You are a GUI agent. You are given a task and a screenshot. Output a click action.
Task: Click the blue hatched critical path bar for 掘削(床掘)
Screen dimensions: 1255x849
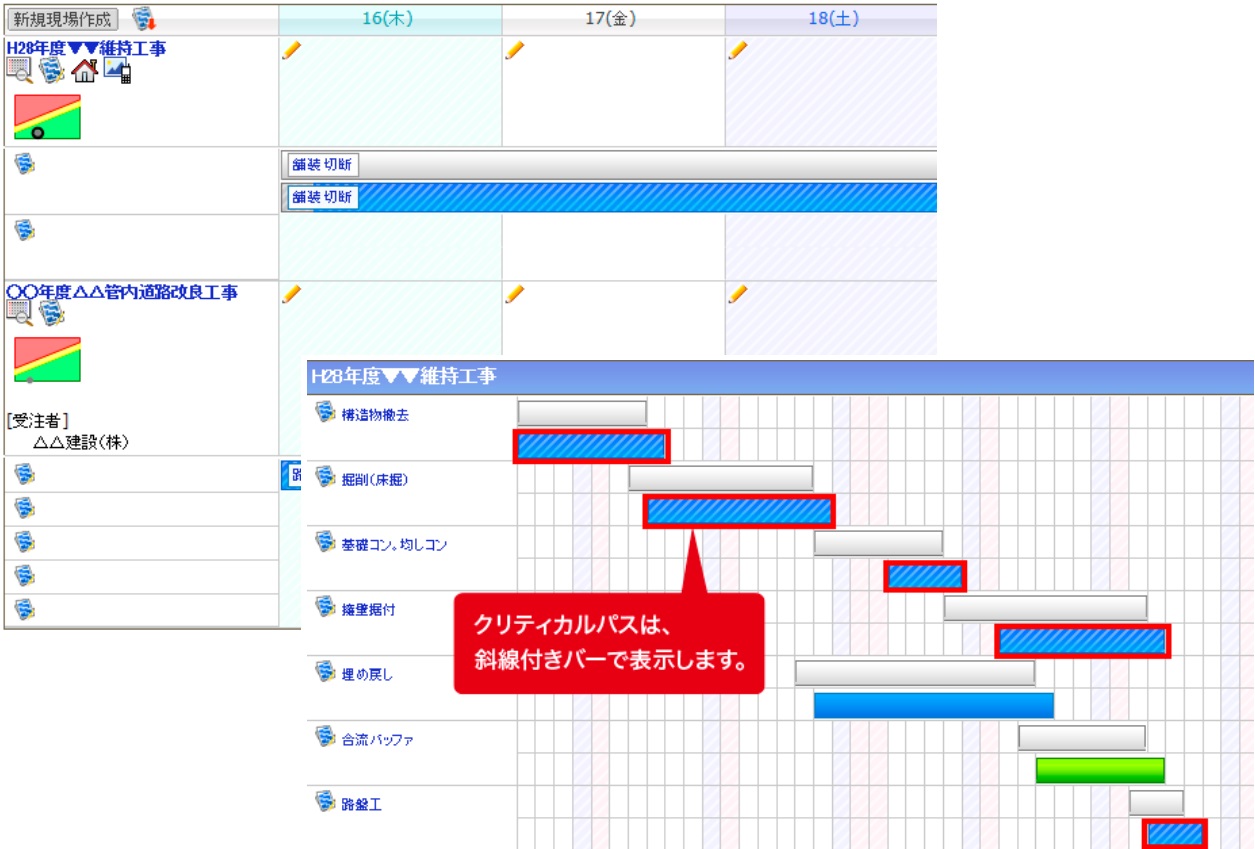click(740, 510)
